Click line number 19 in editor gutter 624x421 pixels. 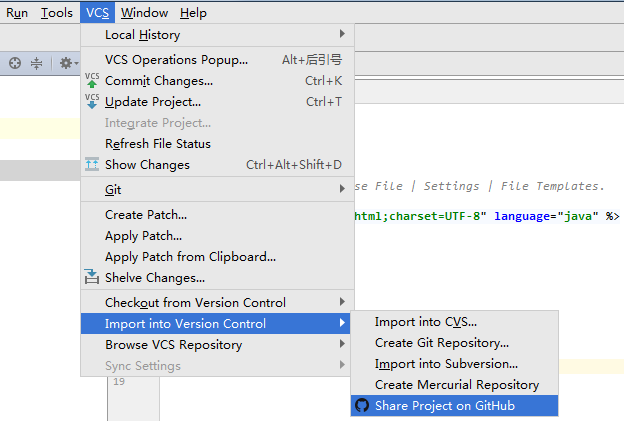coord(119,382)
